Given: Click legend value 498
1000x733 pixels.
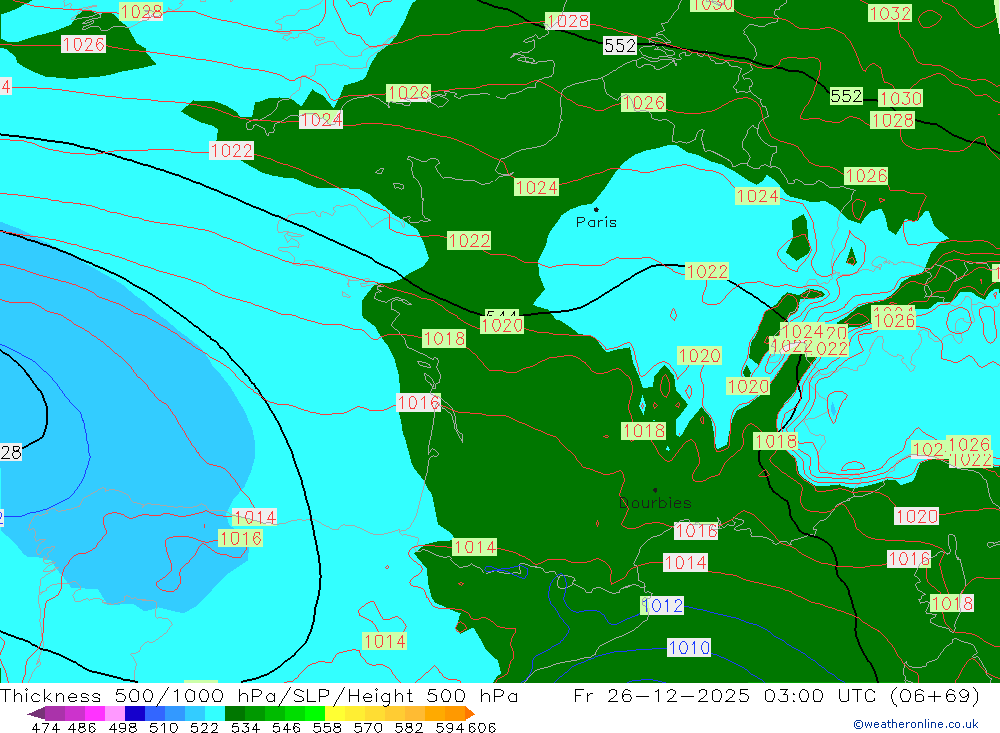Looking at the screenshot, I should (x=122, y=727).
